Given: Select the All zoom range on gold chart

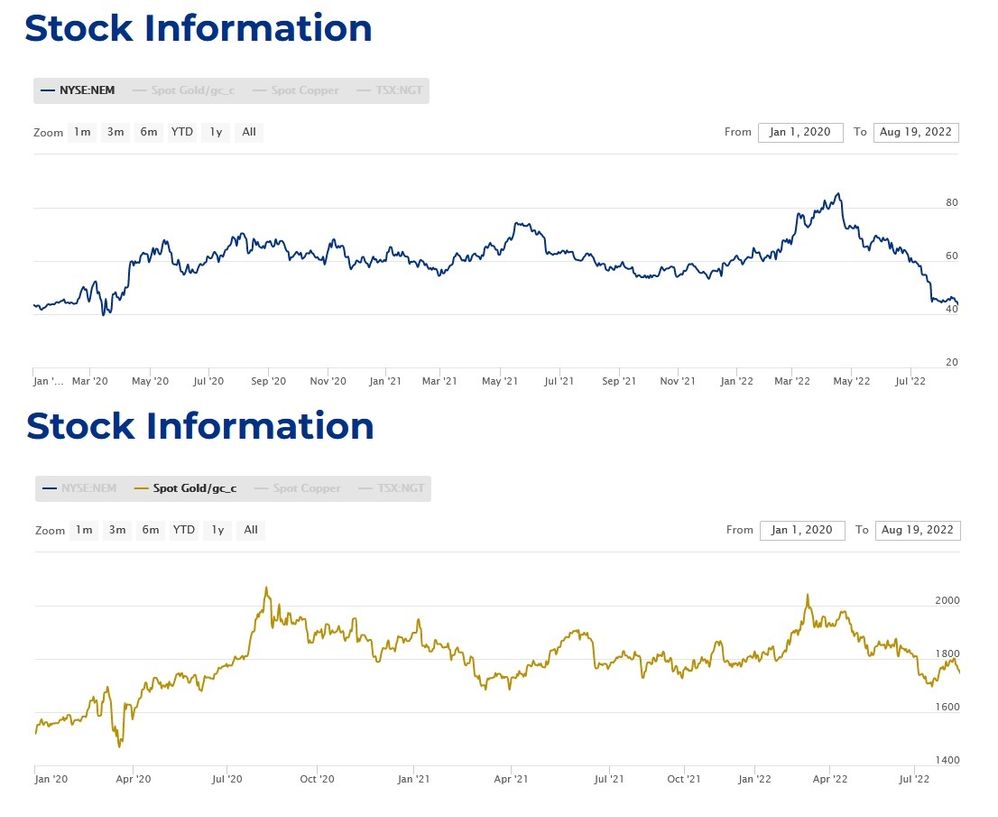Looking at the screenshot, I should click(x=250, y=530).
